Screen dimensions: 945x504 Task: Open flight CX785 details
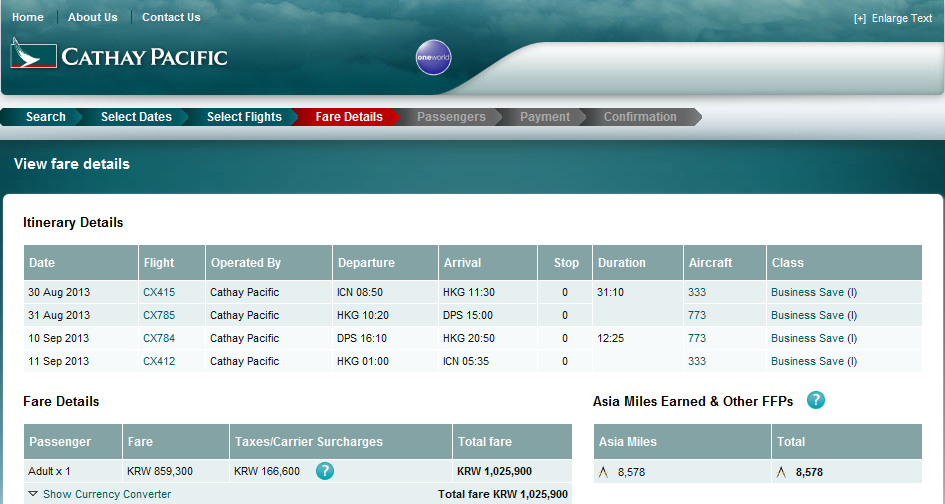coord(159,315)
